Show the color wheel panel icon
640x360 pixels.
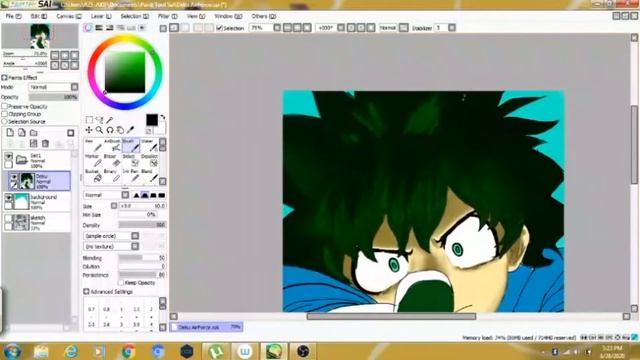[x=88, y=28]
